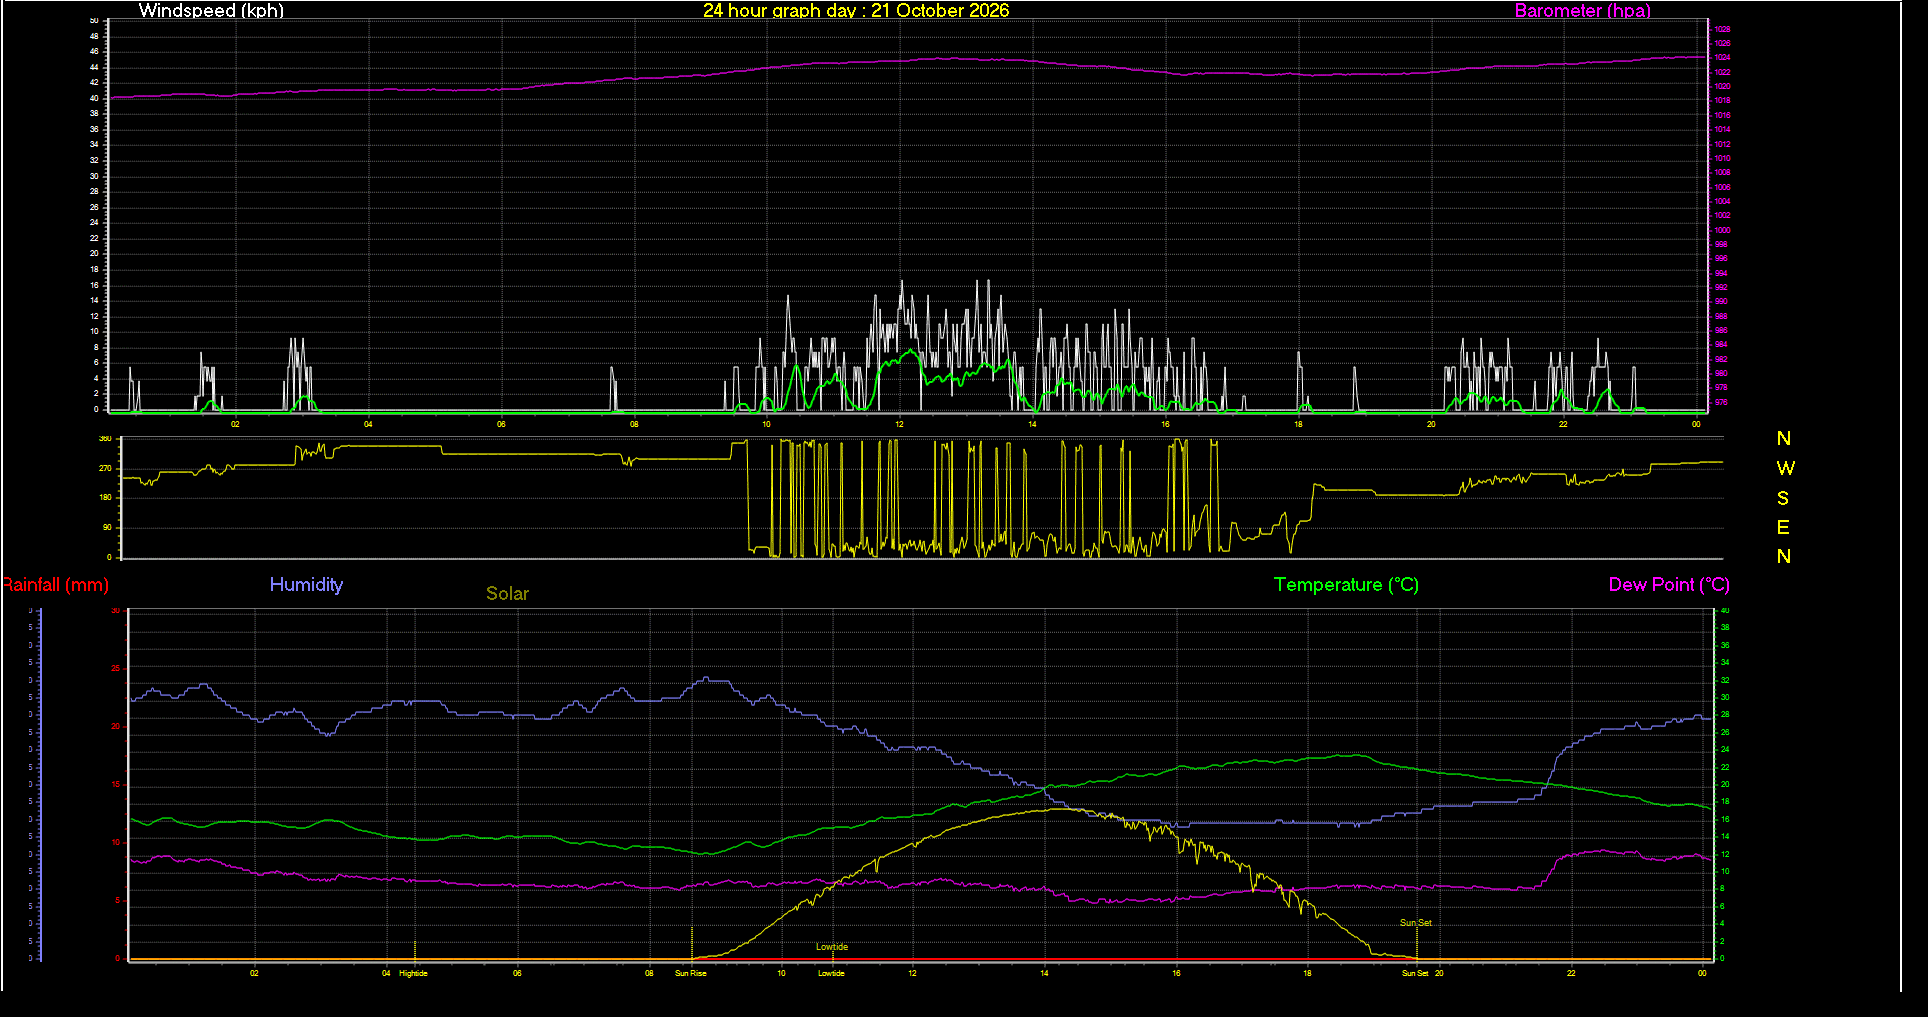Select the "Rainfall (mm)" legend label
The height and width of the screenshot is (1017, 1928).
(55, 585)
